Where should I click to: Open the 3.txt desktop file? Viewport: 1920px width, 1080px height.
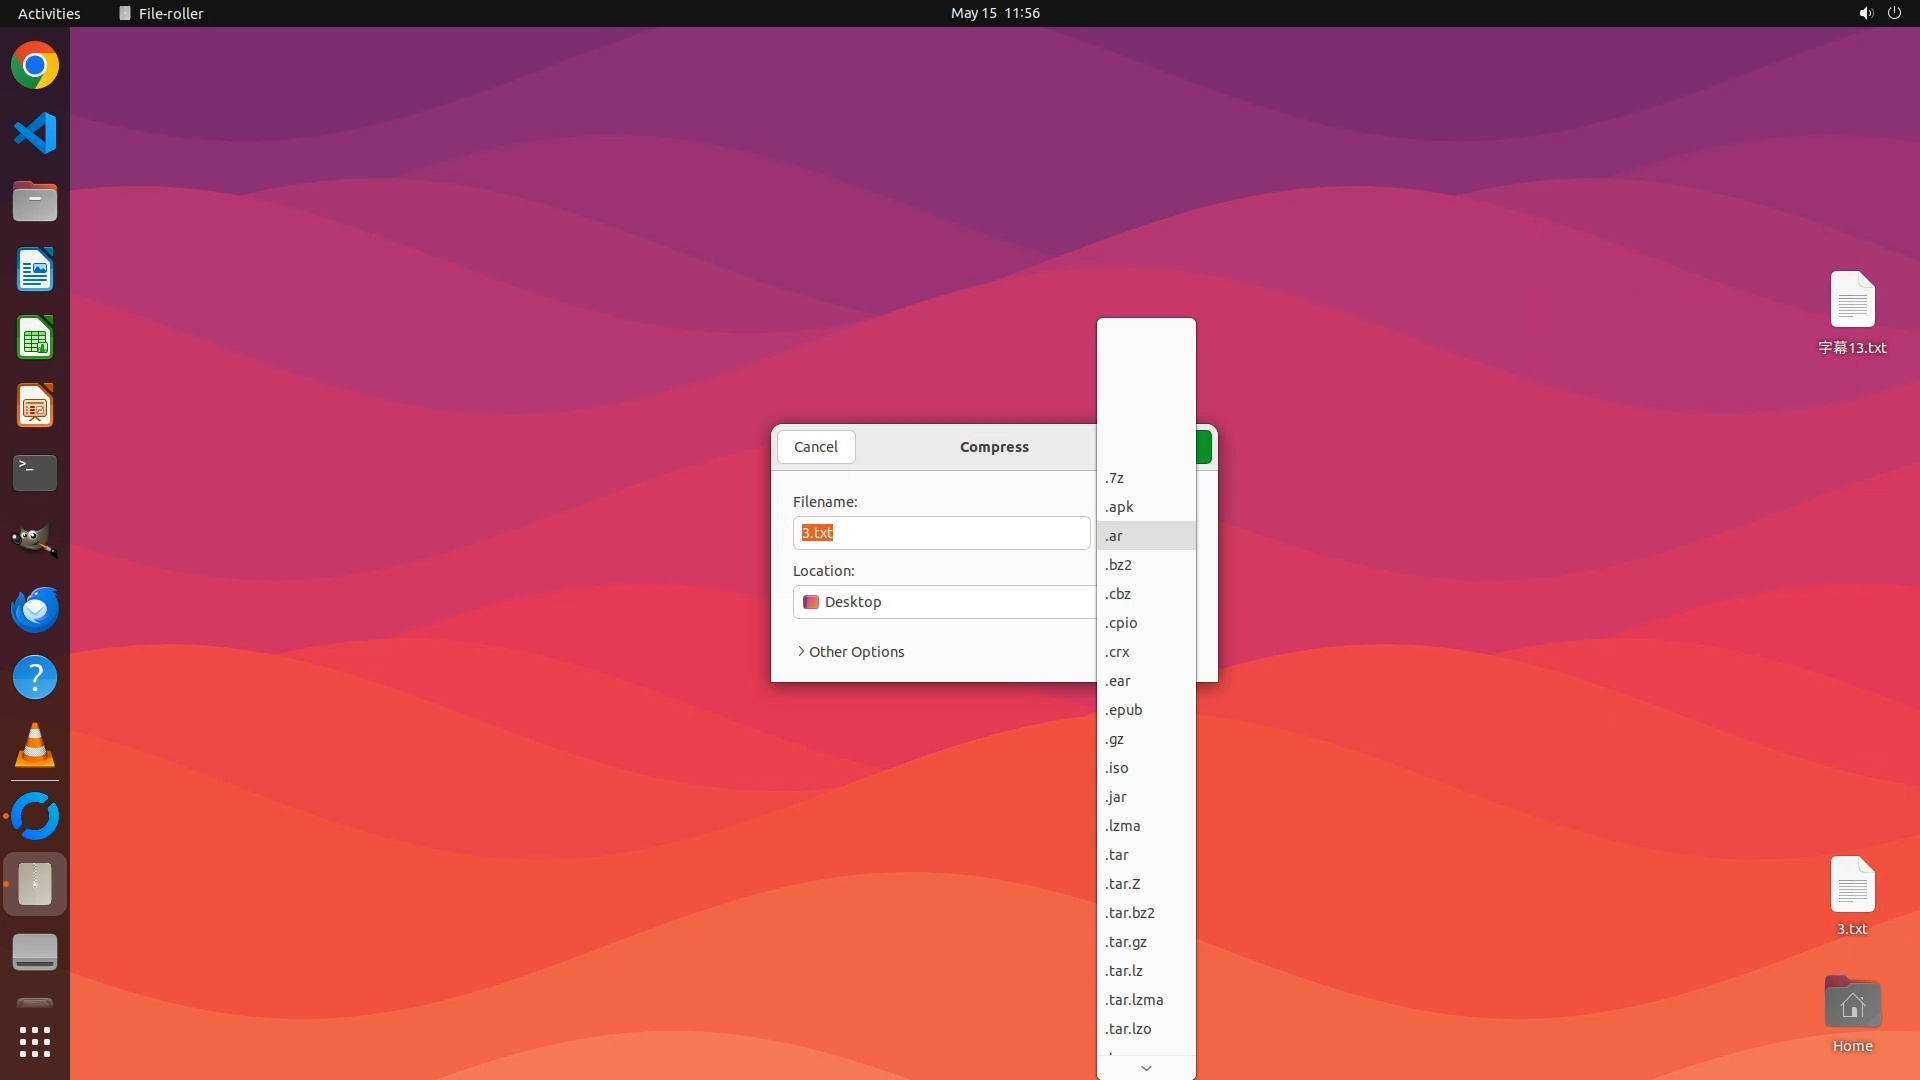[x=1852, y=886]
